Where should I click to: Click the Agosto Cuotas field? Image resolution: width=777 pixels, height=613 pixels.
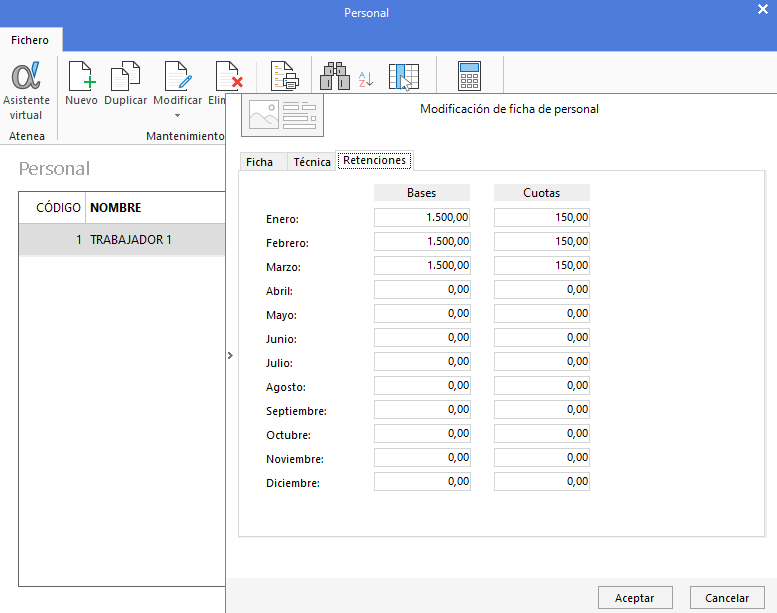point(542,386)
